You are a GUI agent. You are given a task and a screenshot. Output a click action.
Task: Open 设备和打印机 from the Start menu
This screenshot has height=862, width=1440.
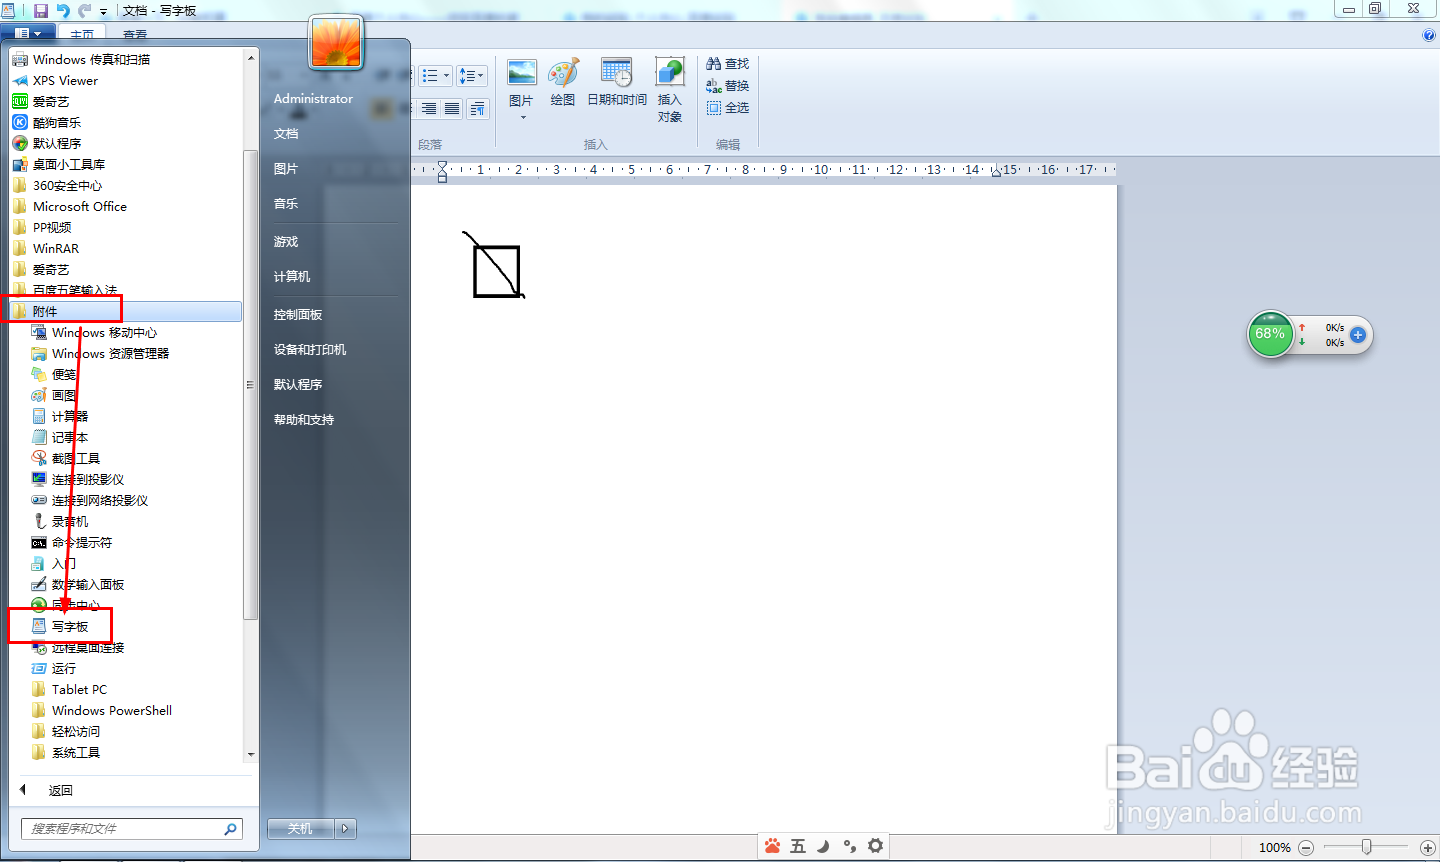[x=310, y=350]
